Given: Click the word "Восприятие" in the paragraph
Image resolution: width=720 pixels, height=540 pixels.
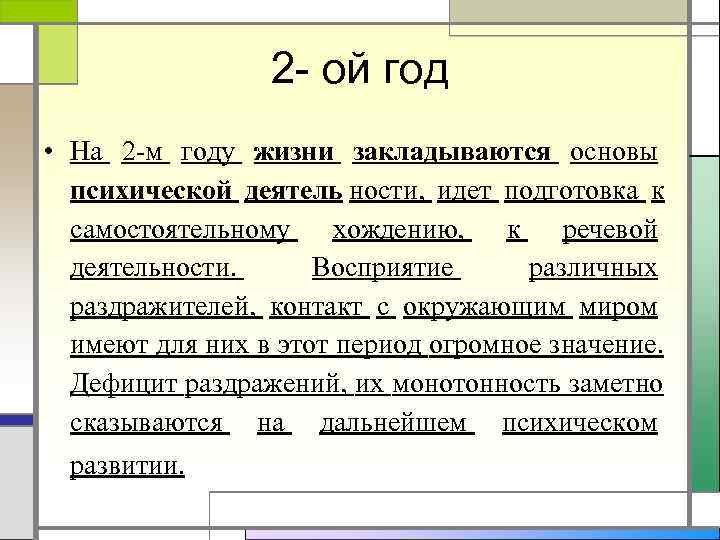Looking at the screenshot, I should pos(383,267).
